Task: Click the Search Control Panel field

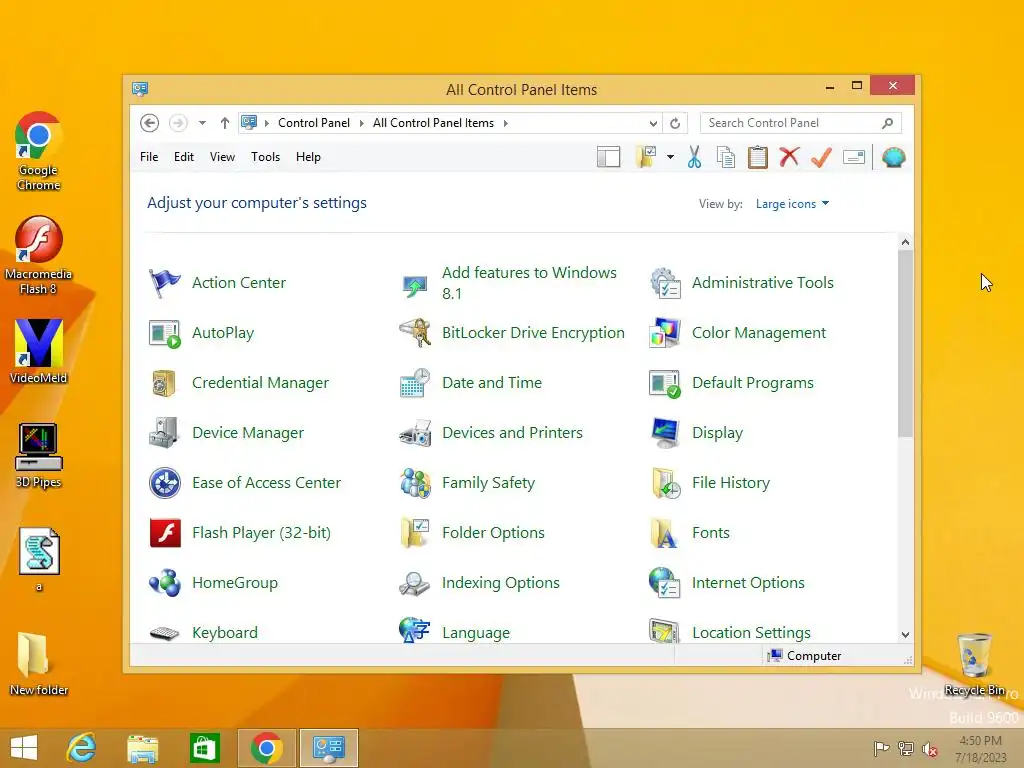Action: [801, 123]
